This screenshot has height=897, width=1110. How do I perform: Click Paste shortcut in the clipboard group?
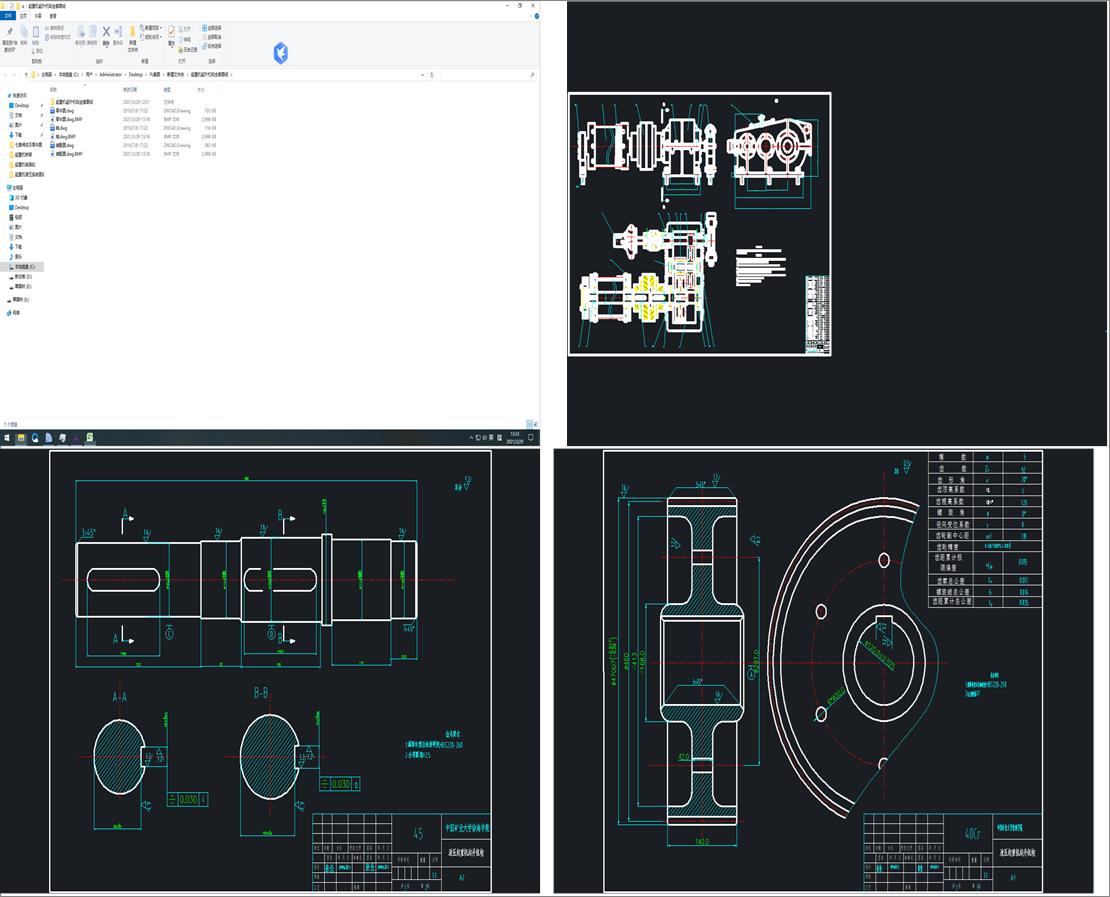click(x=57, y=37)
